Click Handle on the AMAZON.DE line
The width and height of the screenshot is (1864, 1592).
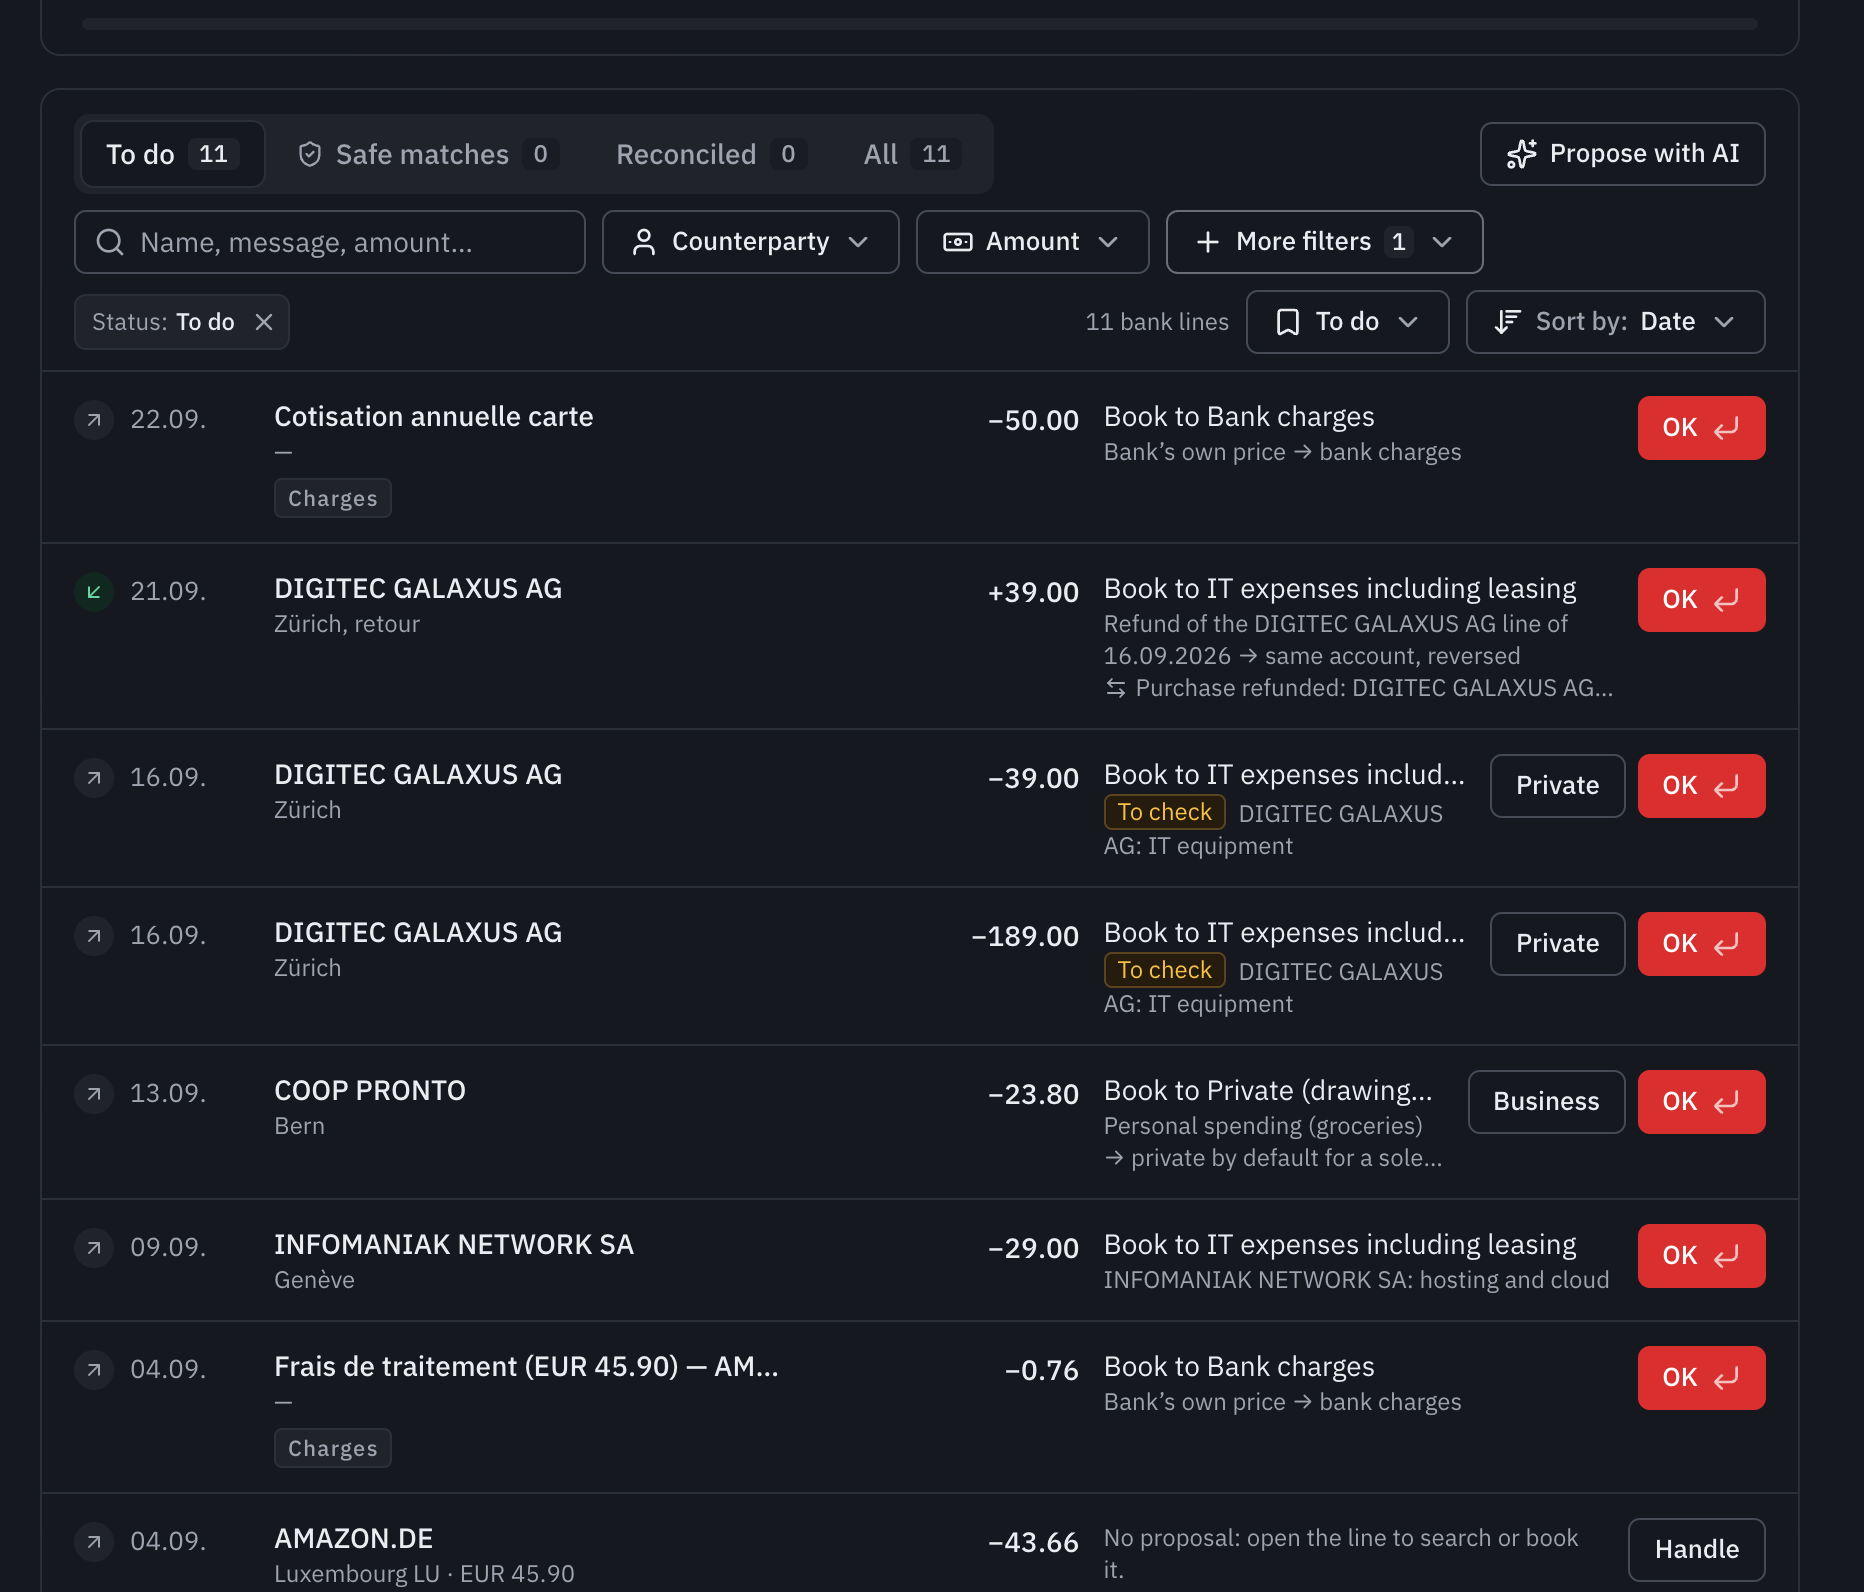point(1697,1550)
